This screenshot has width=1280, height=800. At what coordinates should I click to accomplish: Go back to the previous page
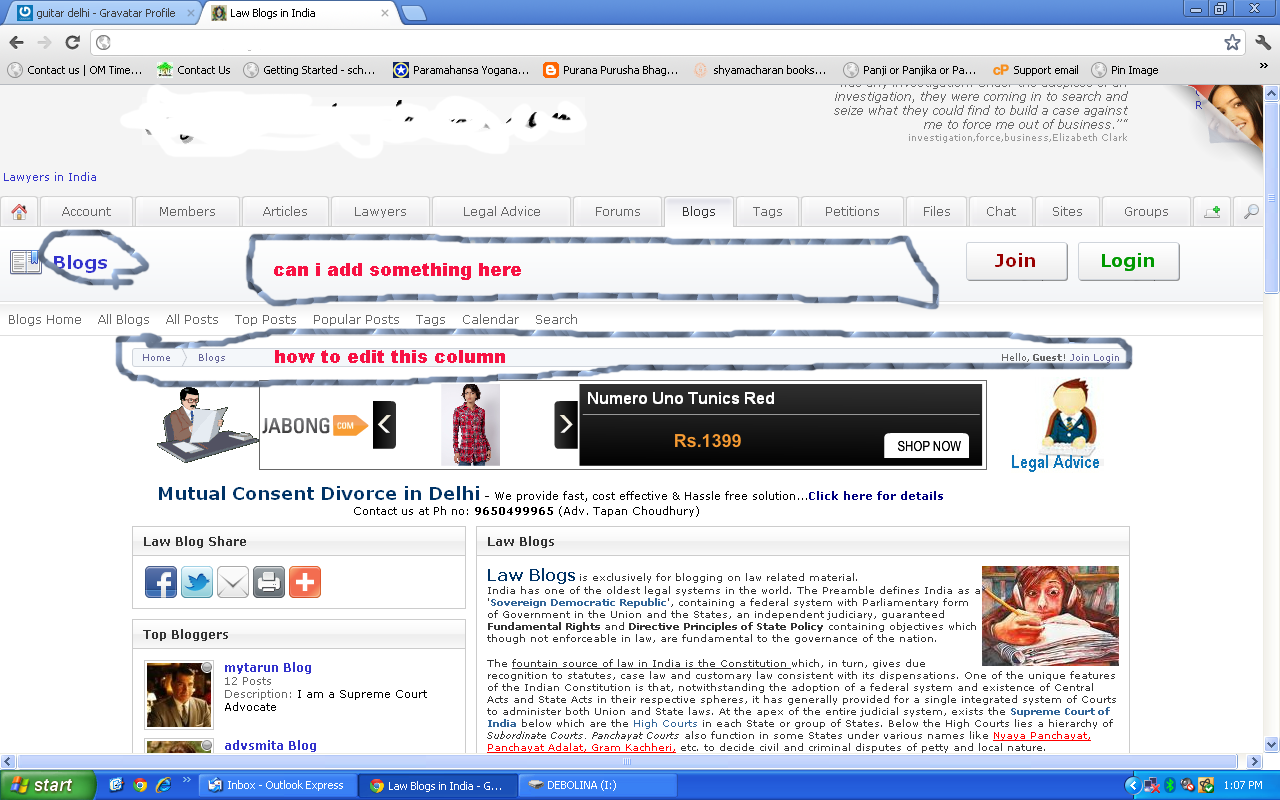16,42
